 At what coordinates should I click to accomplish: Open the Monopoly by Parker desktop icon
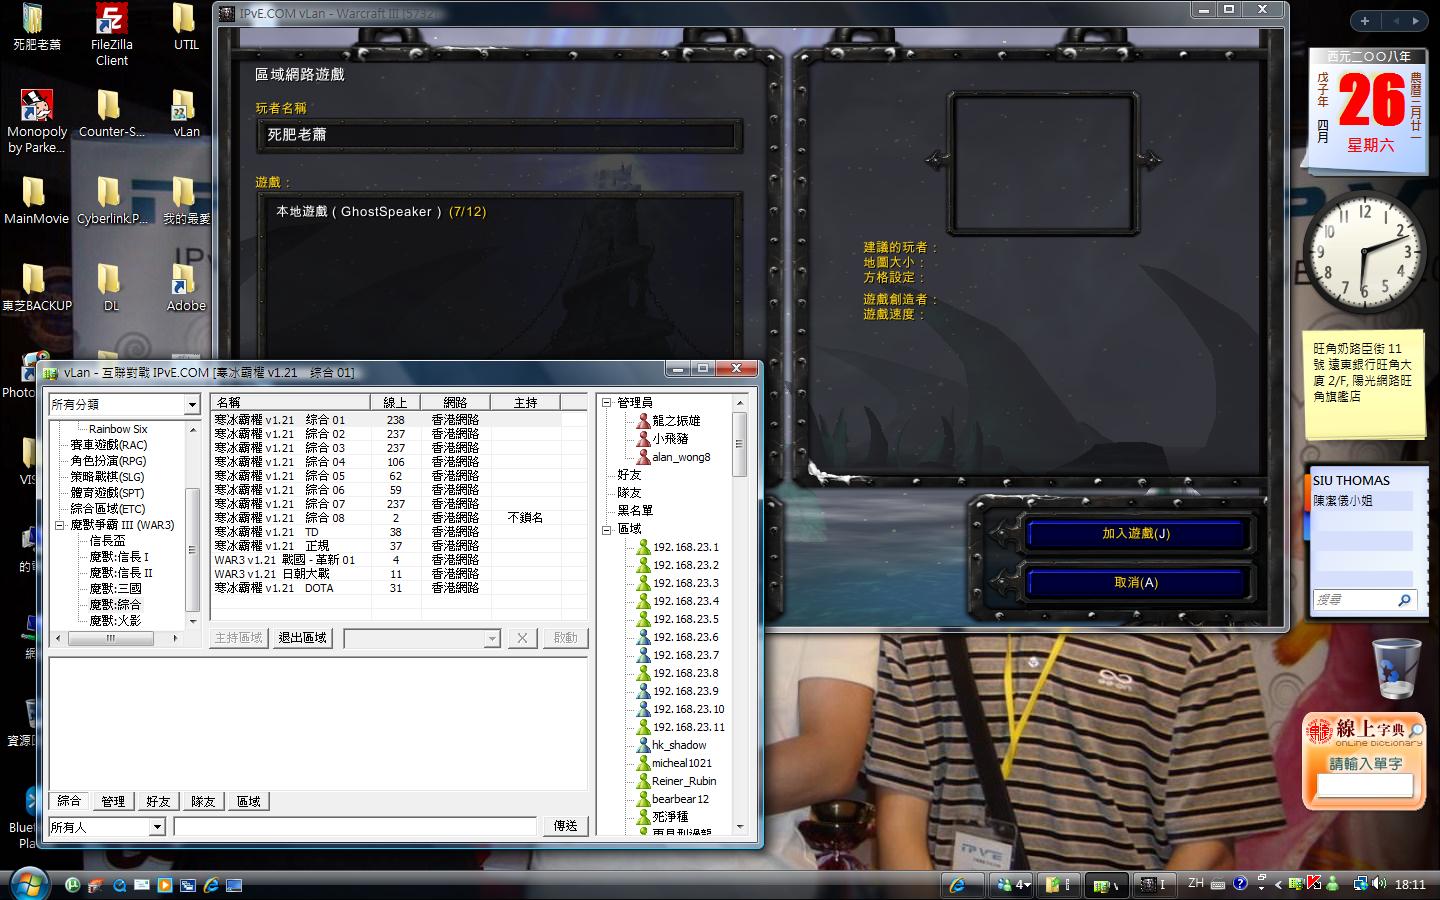(37, 122)
